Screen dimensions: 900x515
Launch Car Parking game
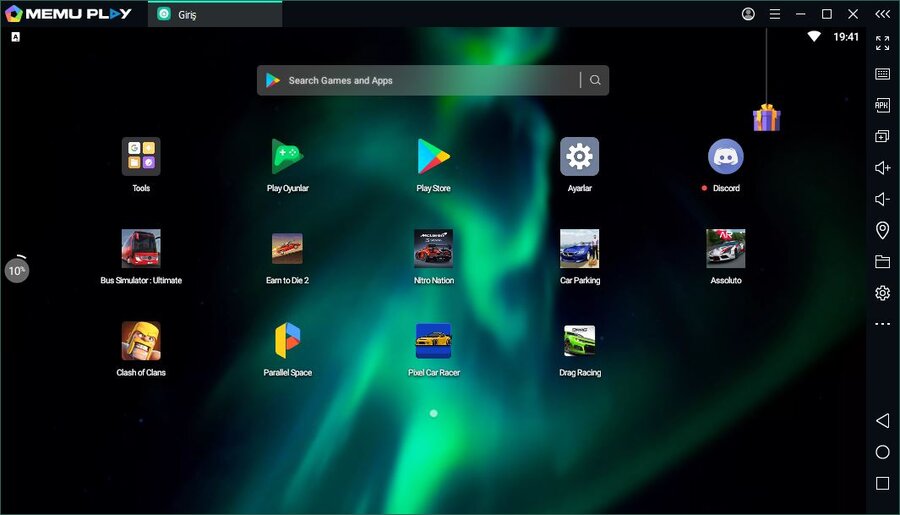point(579,249)
